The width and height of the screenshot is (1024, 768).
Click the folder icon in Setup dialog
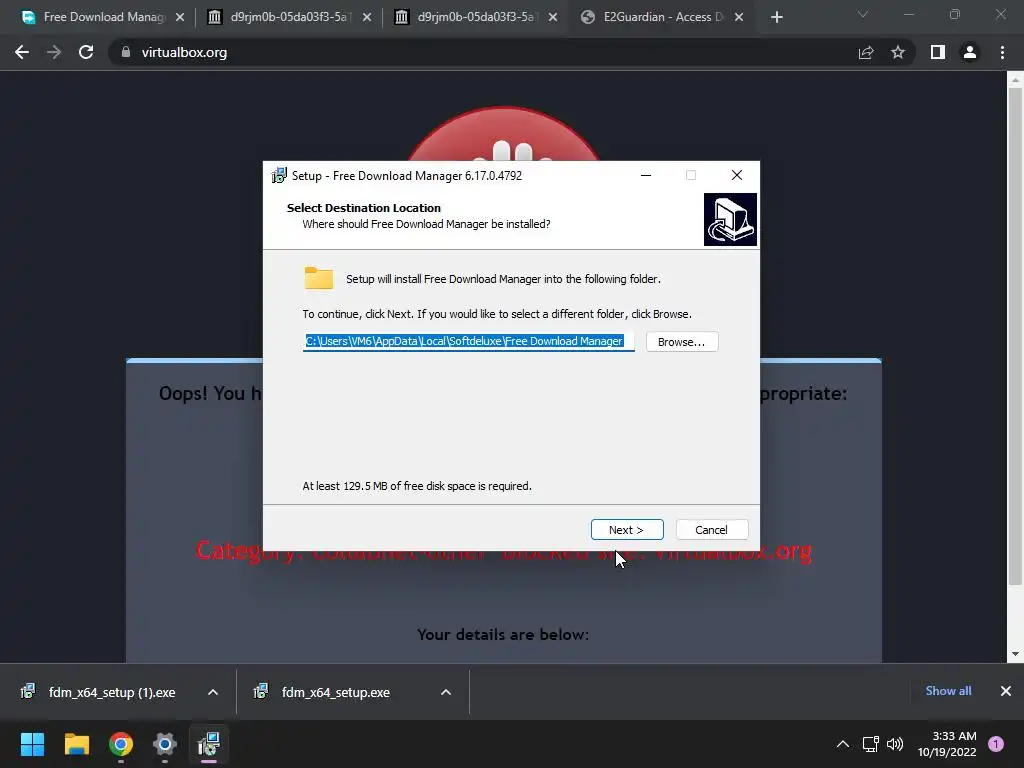(319, 278)
